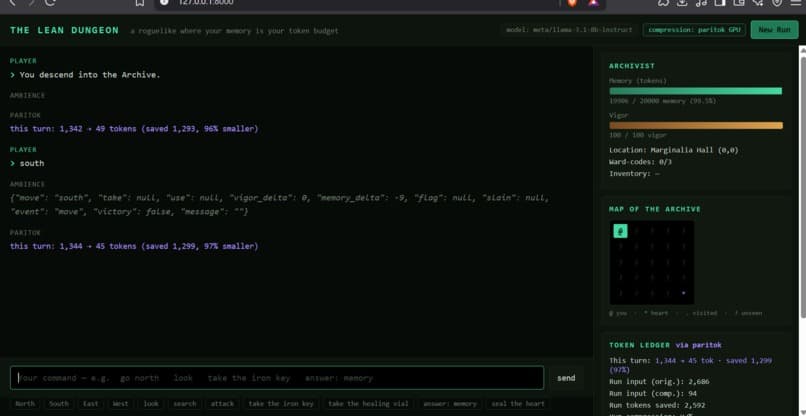The height and width of the screenshot is (416, 806).
Task: Click the MAP OF THE ARCHIVE heading
Action: click(x=655, y=209)
